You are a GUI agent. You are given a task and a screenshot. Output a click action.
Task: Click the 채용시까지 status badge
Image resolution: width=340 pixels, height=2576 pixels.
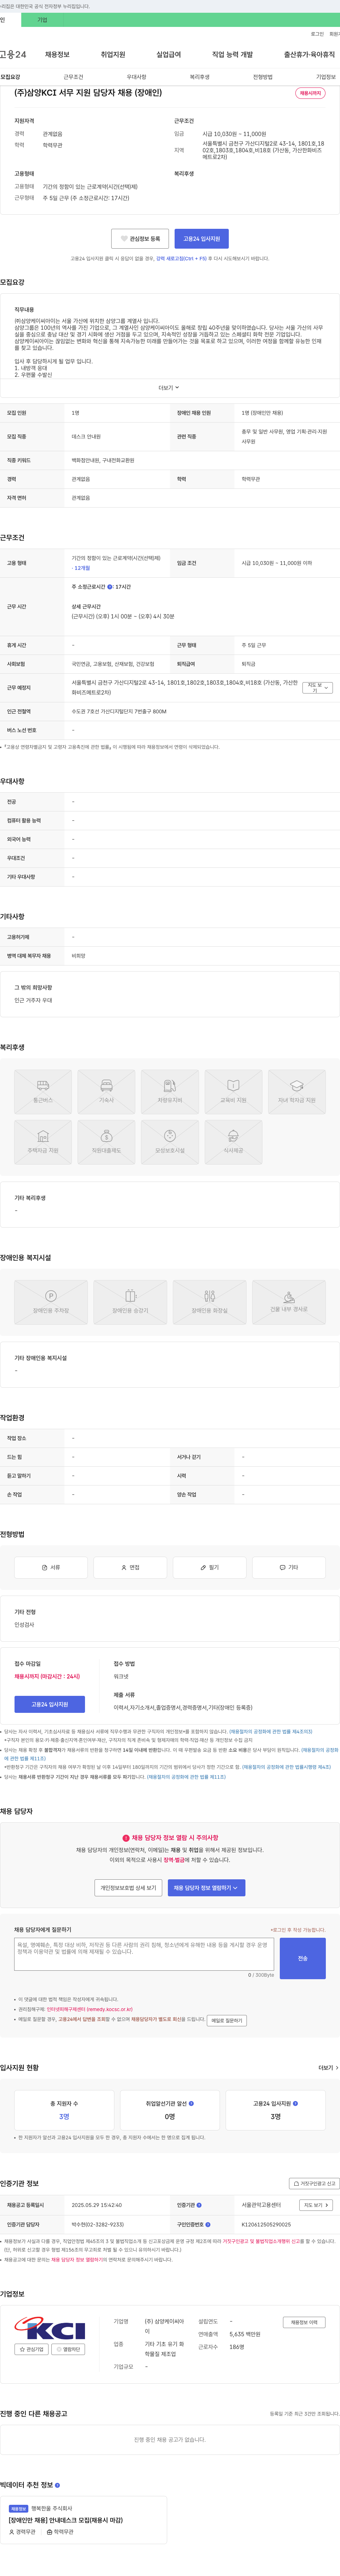pos(310,93)
